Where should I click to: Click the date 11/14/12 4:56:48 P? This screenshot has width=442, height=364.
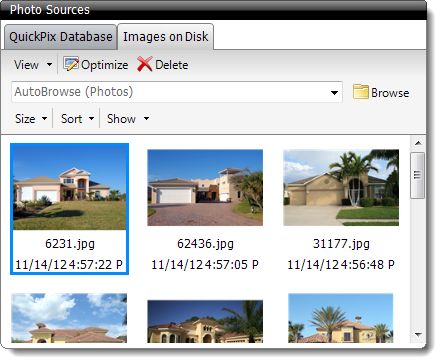(x=341, y=265)
